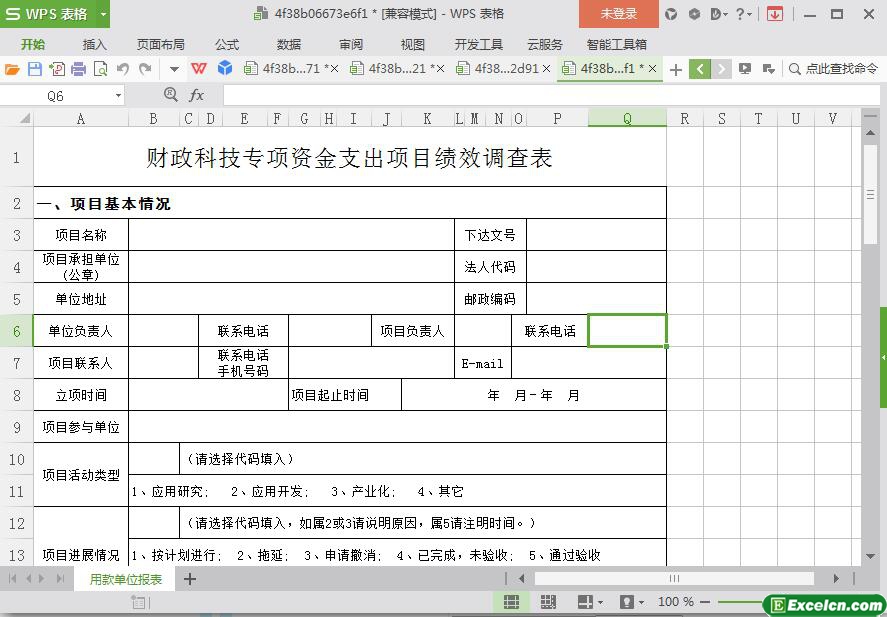887x617 pixels.
Task: Expand the quick access toolbar customize arrow
Action: pyautogui.click(x=174, y=69)
